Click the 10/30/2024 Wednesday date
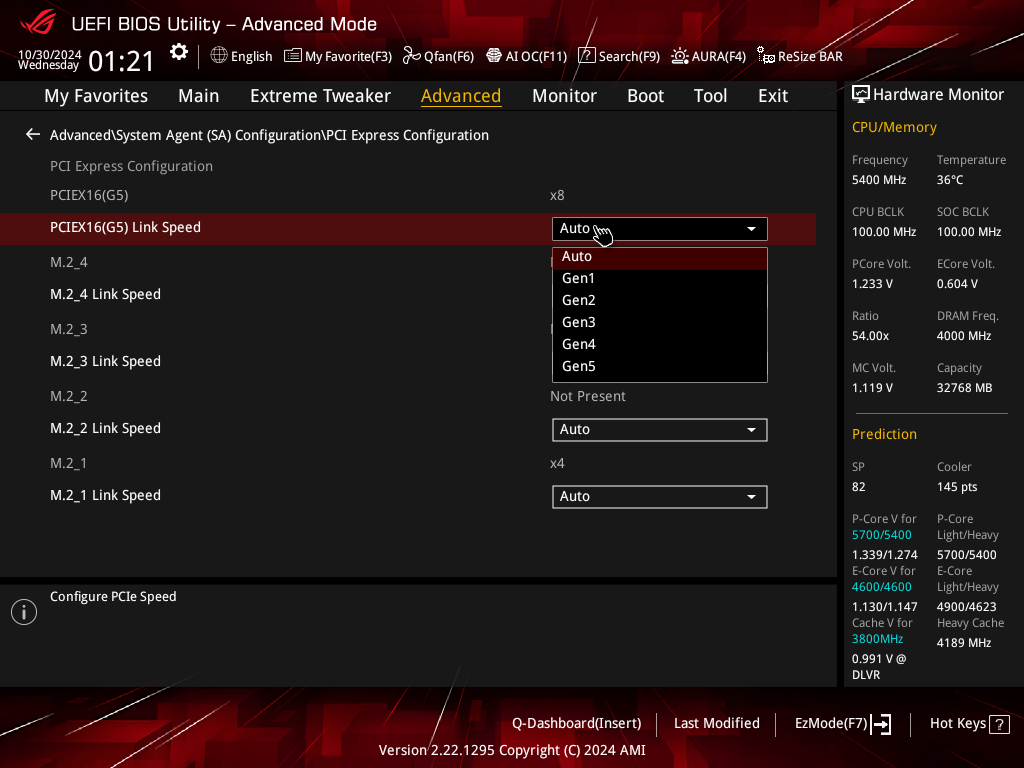The image size is (1024, 768). tap(50, 59)
